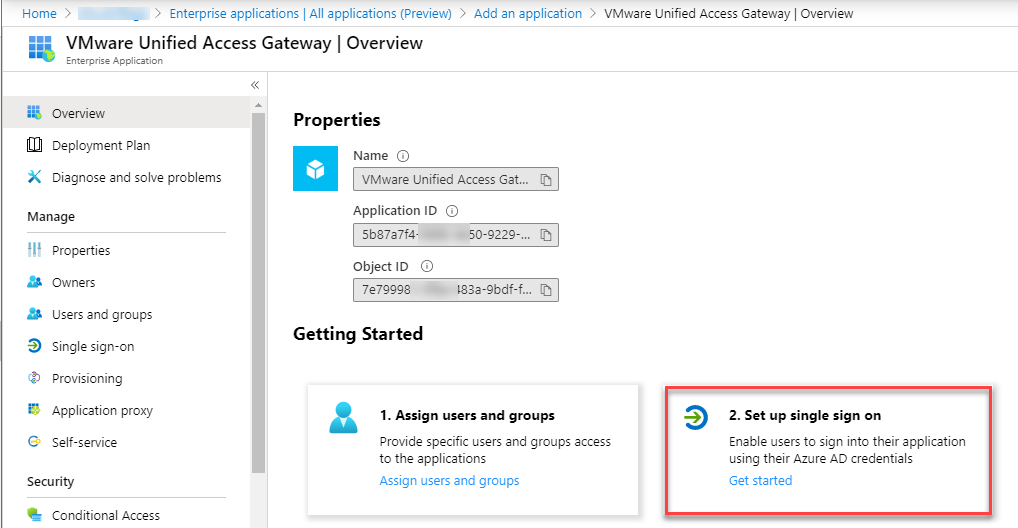This screenshot has width=1018, height=528.
Task: Click the person icon in the Assign users card
Action: 343,418
